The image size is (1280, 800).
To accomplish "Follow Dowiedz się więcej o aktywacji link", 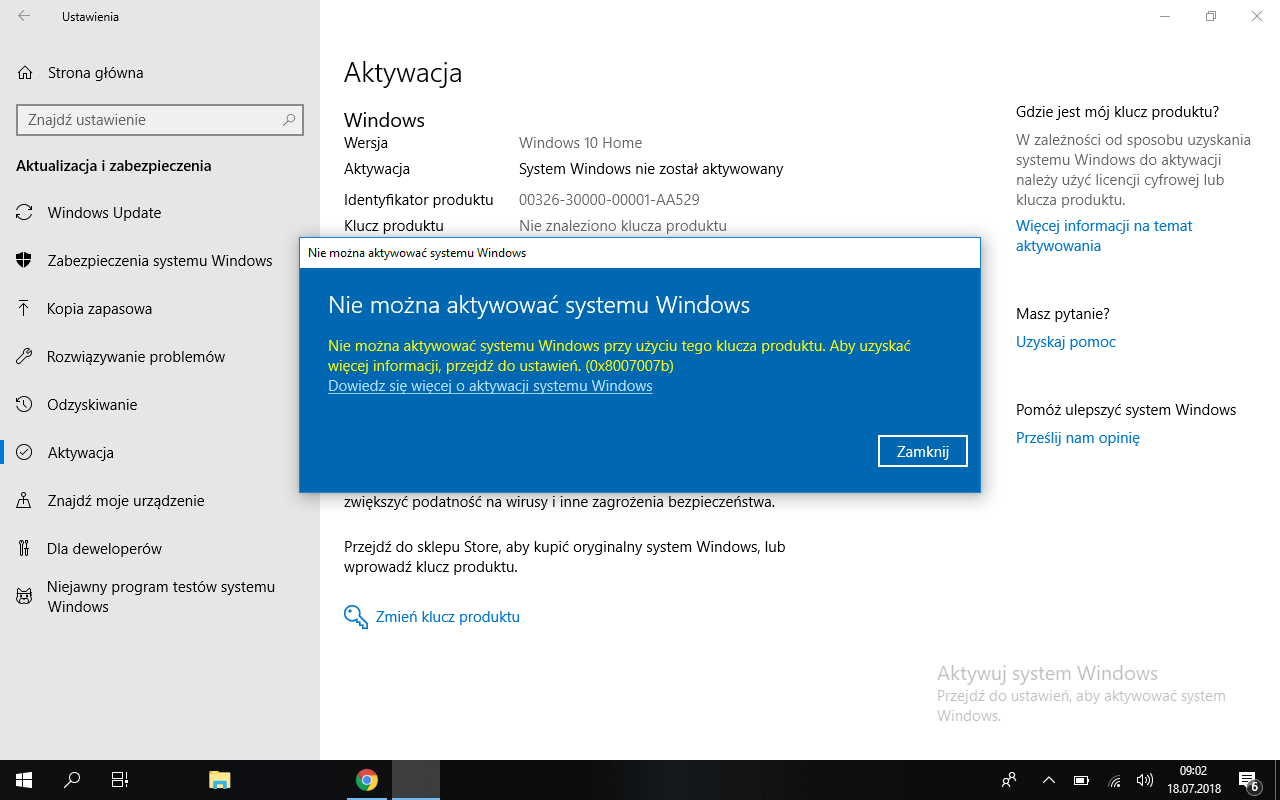I will (490, 386).
